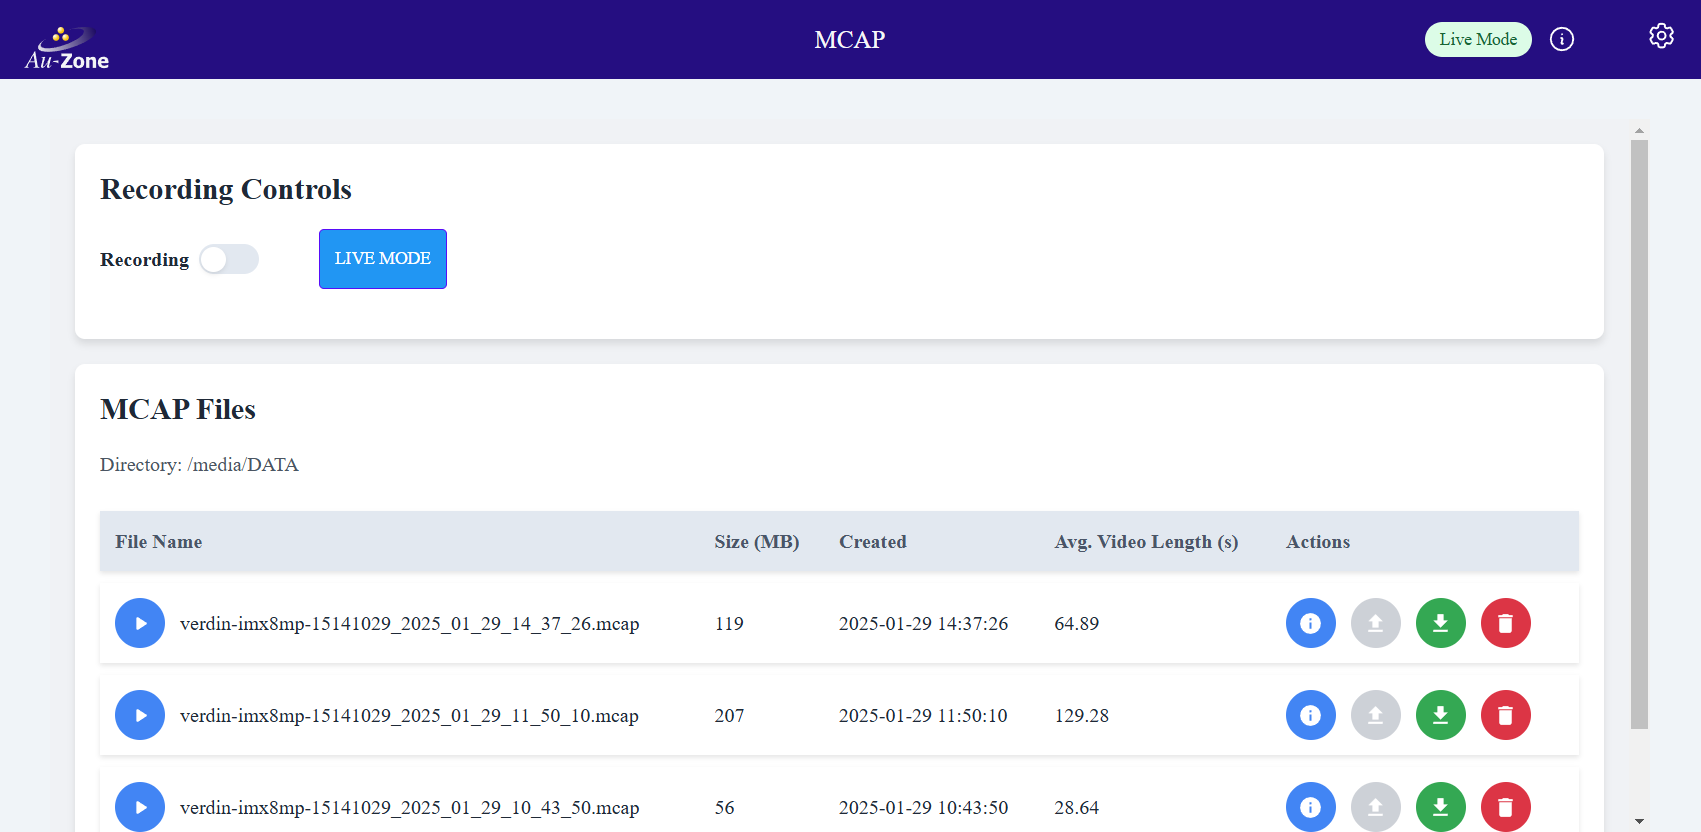Click the Au-Zone logo
1701x832 pixels.
pyautogui.click(x=67, y=48)
